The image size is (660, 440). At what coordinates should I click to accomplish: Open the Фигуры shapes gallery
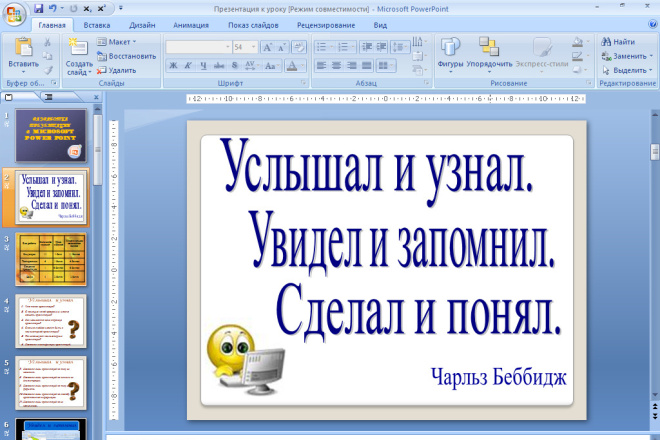click(450, 55)
